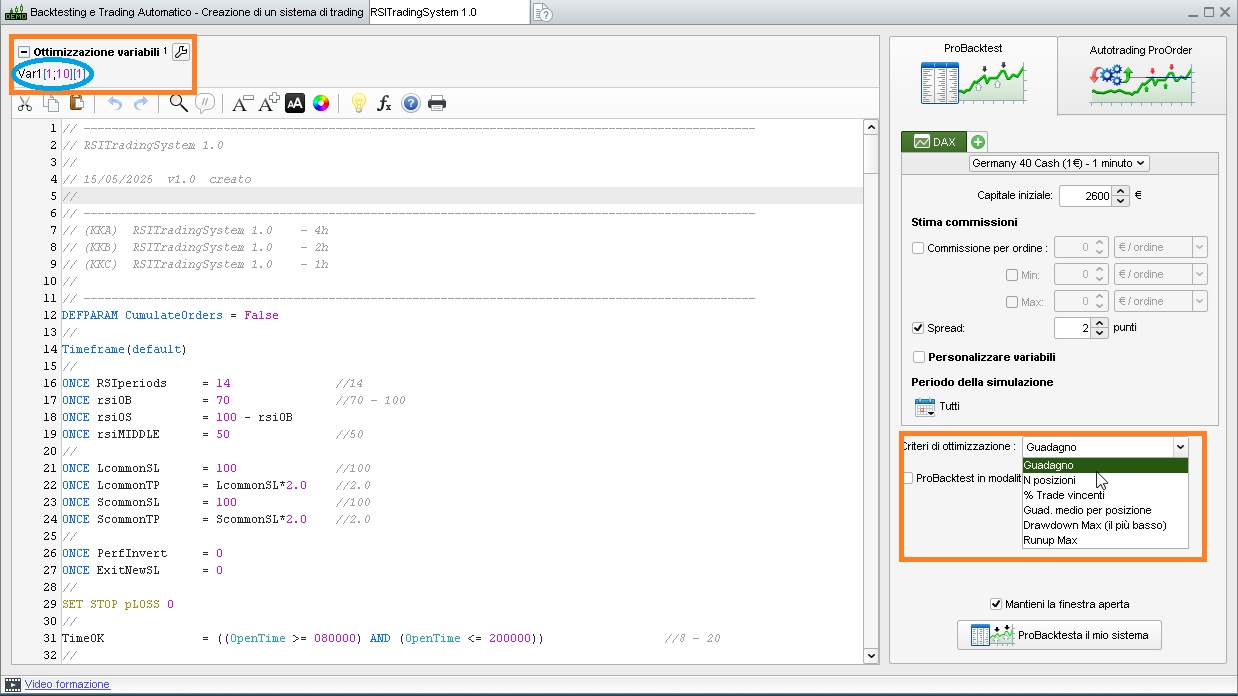Screen dimensions: 1238x696
Task: Open the Germany 40 Cash timeframe dropdown
Action: (x=1060, y=163)
